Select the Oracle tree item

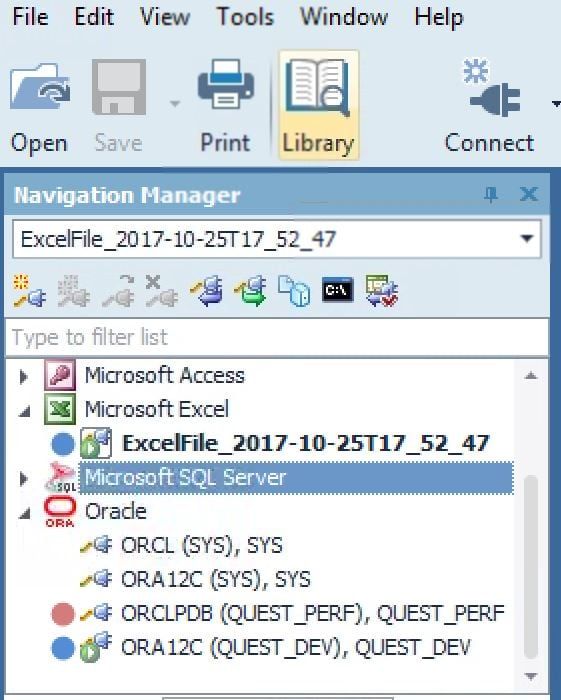(x=116, y=512)
